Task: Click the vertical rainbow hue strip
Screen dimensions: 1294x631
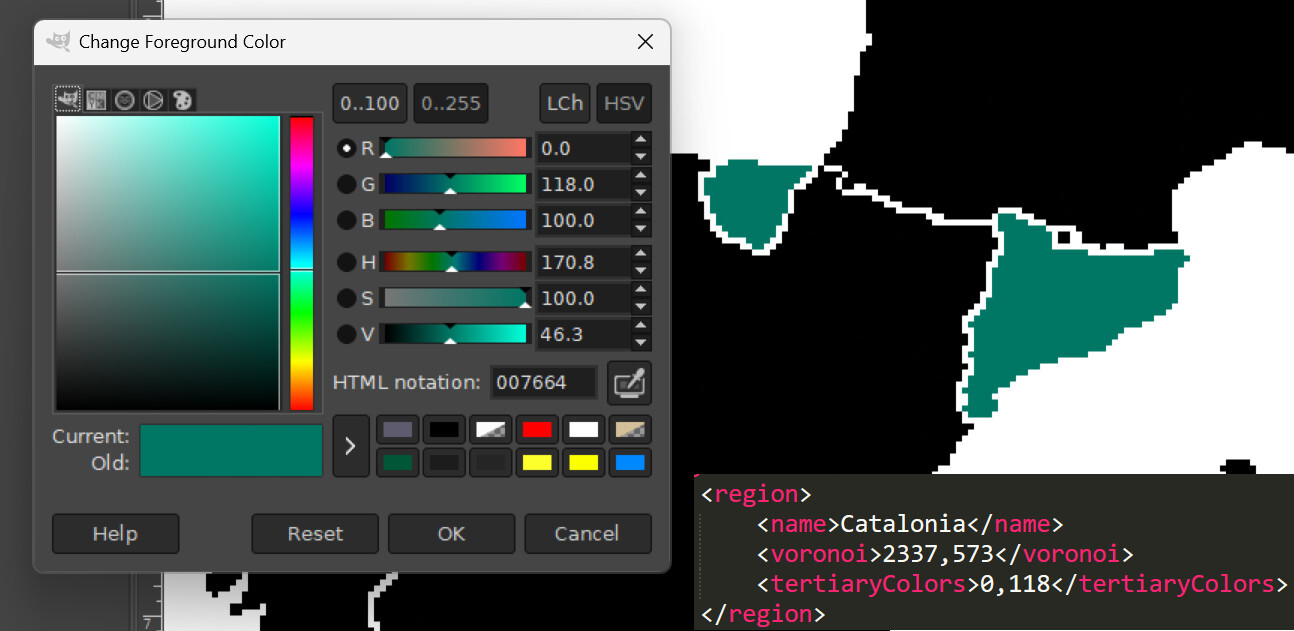Action: [x=301, y=263]
